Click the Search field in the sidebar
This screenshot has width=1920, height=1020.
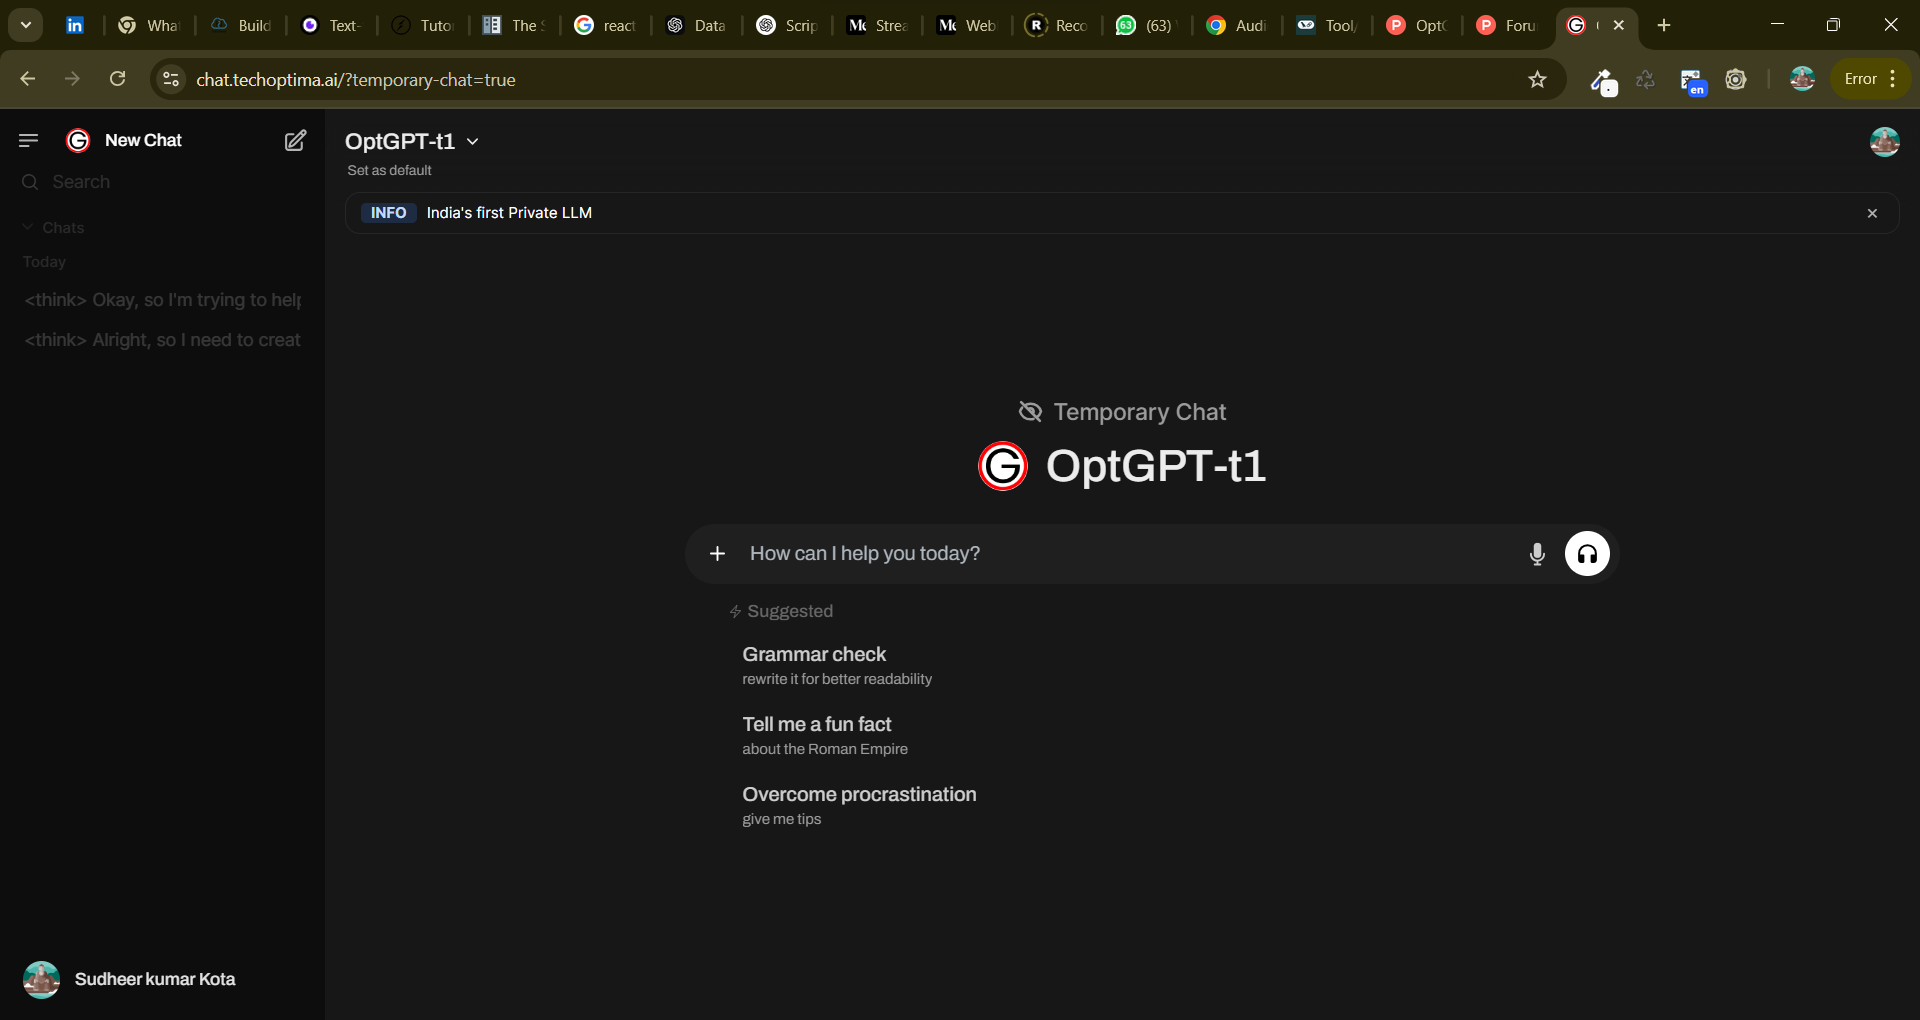point(165,182)
